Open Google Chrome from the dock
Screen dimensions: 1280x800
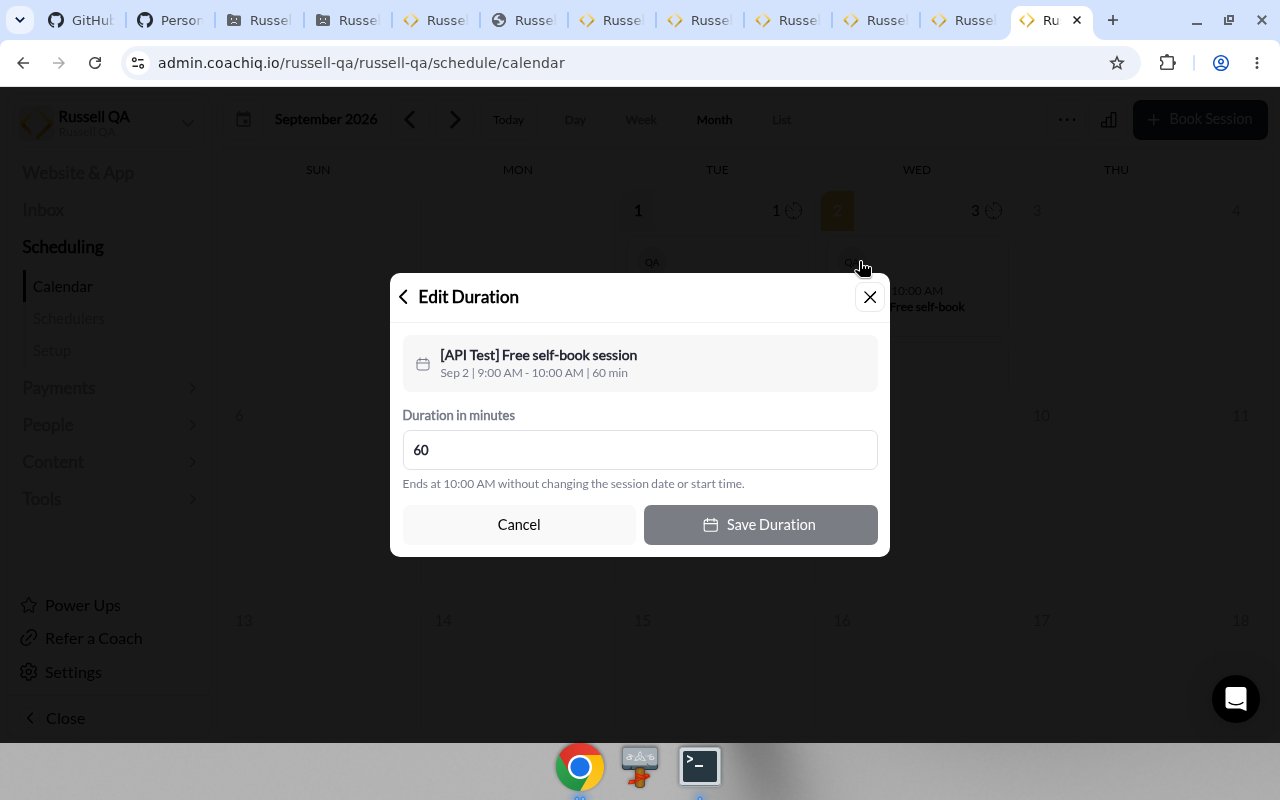coord(580,767)
